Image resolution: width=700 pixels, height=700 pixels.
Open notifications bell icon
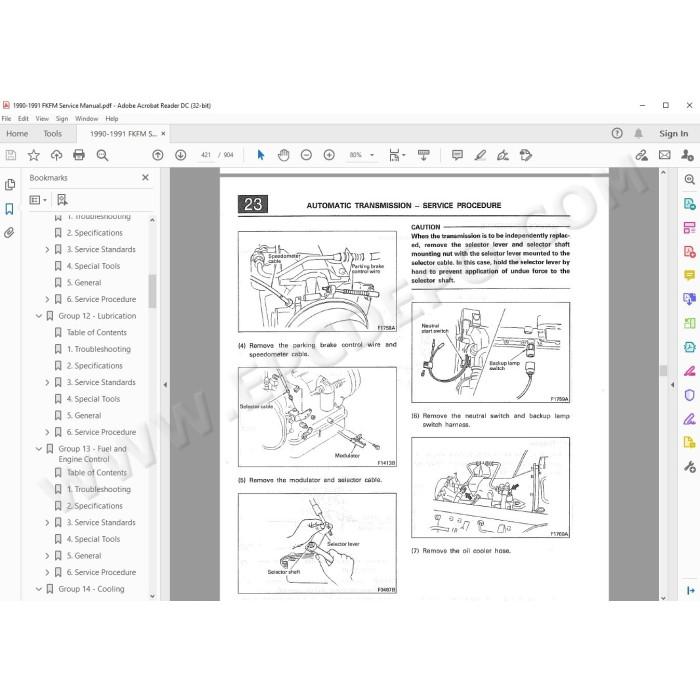coord(638,133)
